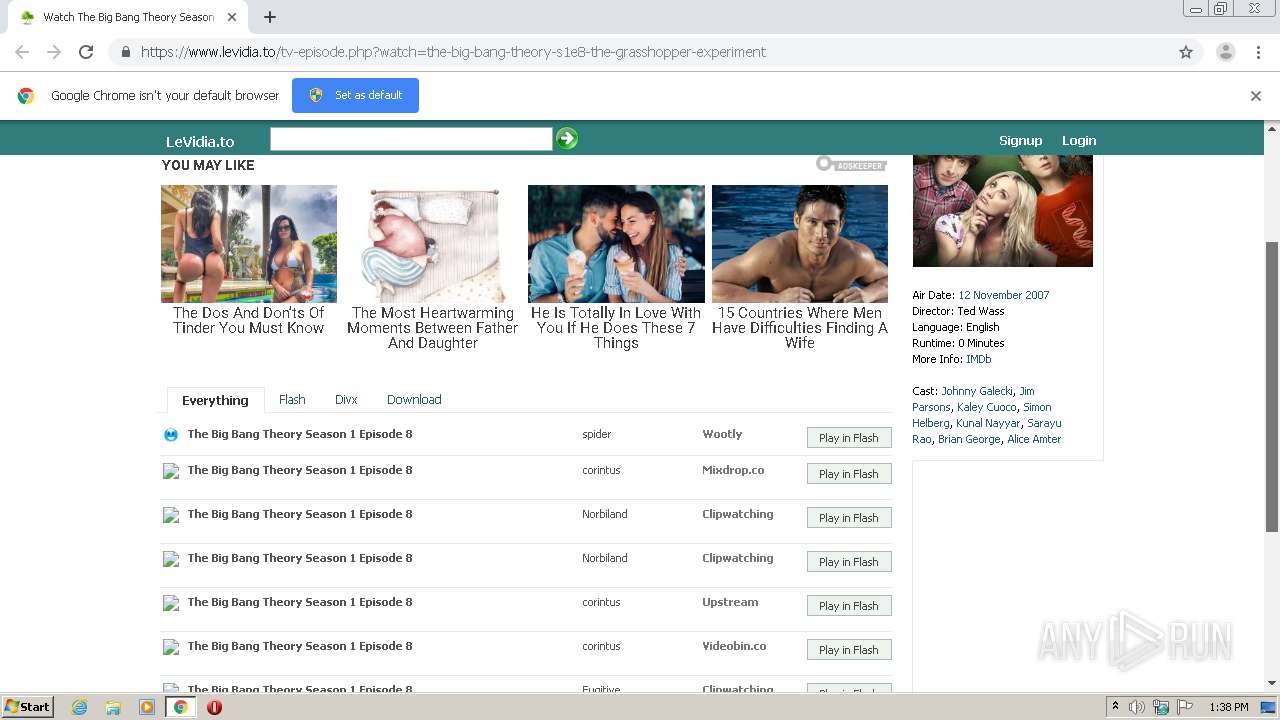
Task: Select the Everything tab
Action: tap(215, 400)
